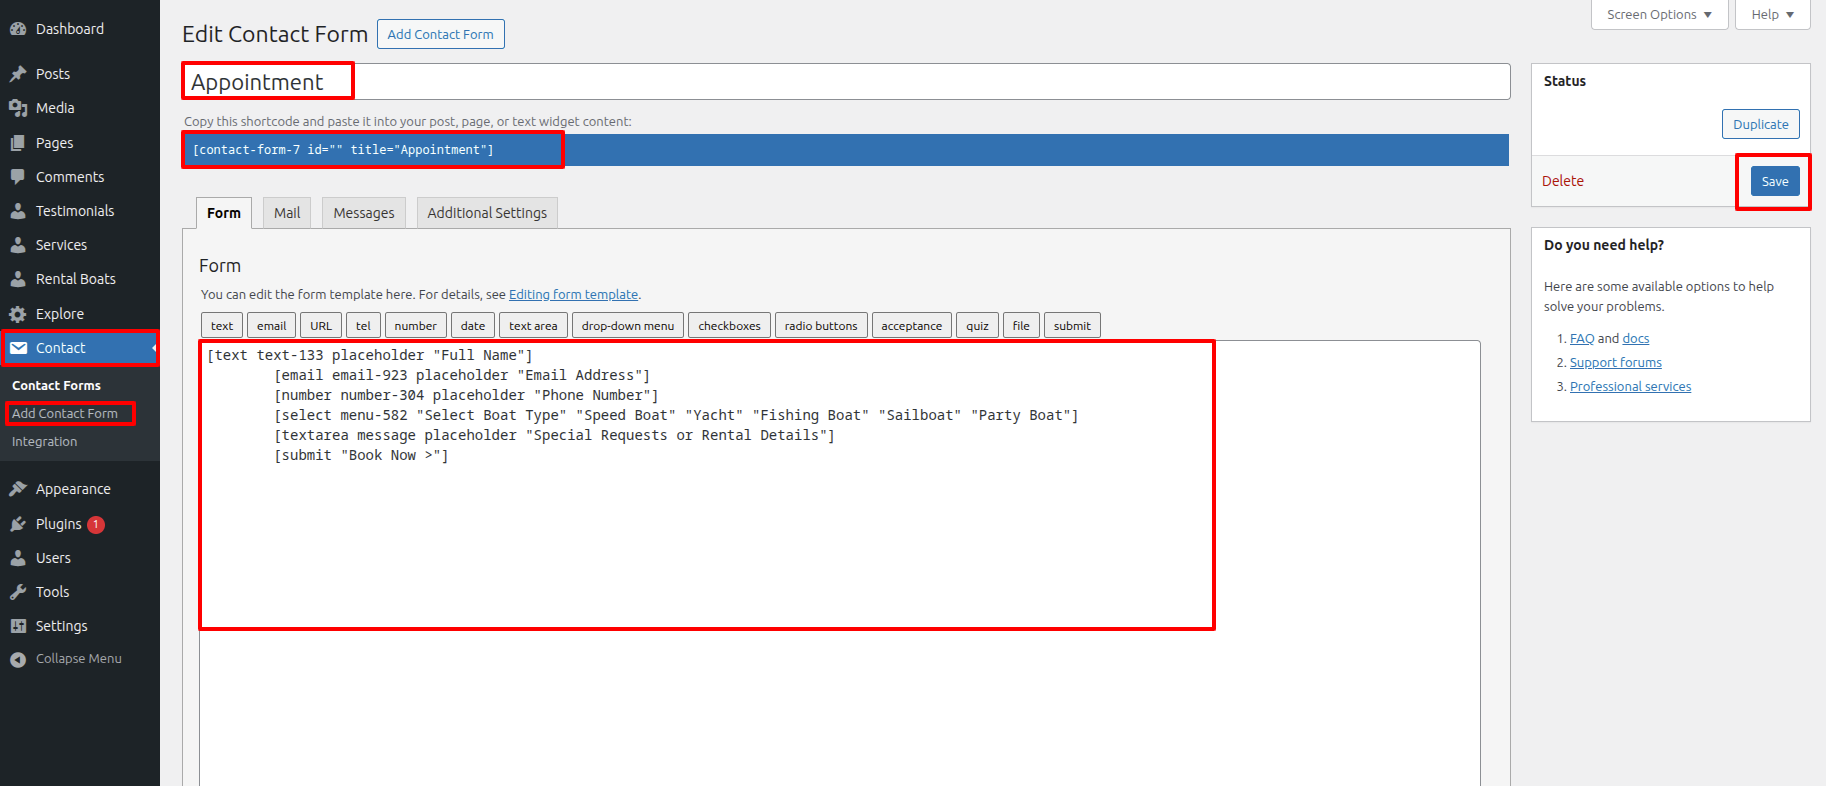Insert a drop-down menu form tag
Screen dimensions: 1826x786
click(628, 326)
